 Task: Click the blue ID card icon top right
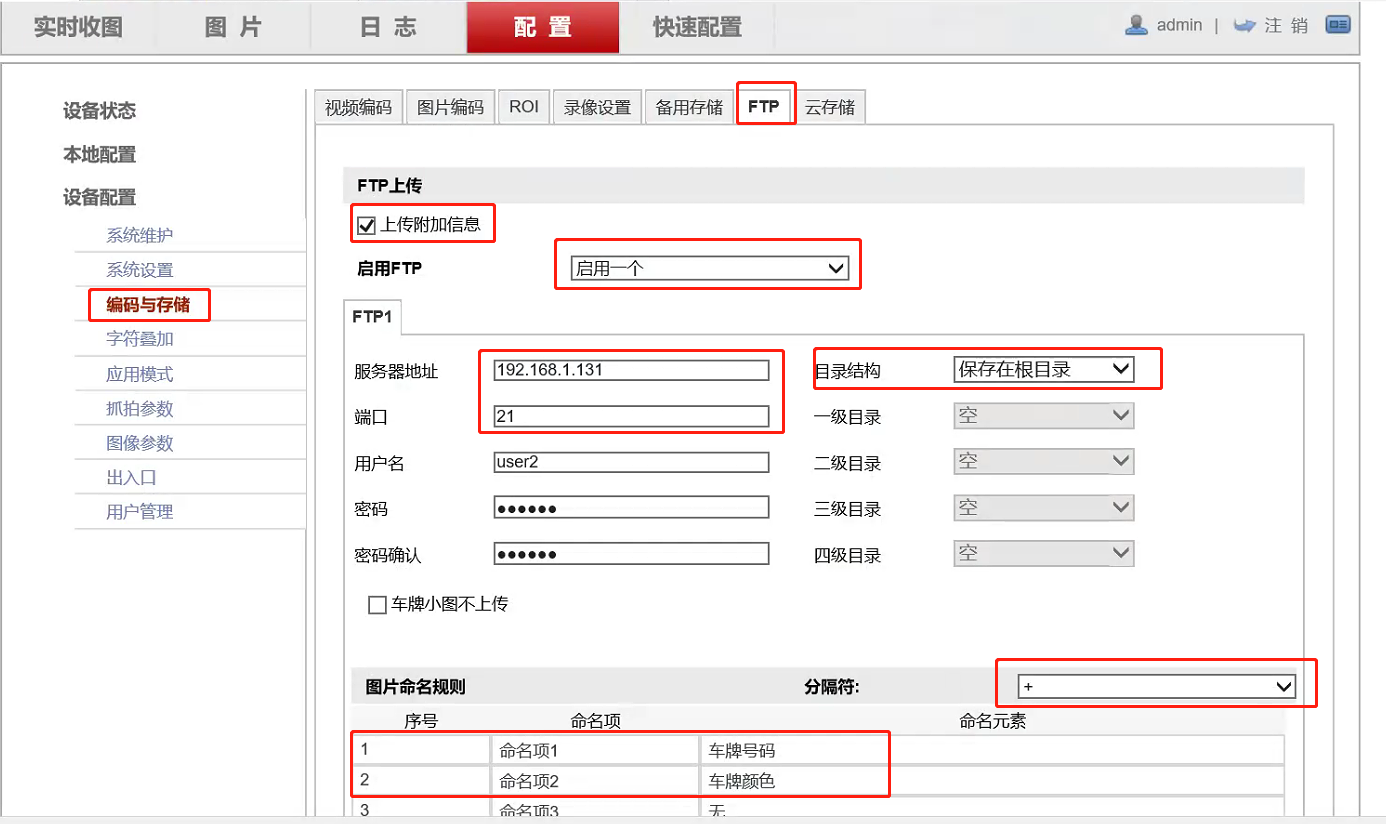pos(1337,24)
